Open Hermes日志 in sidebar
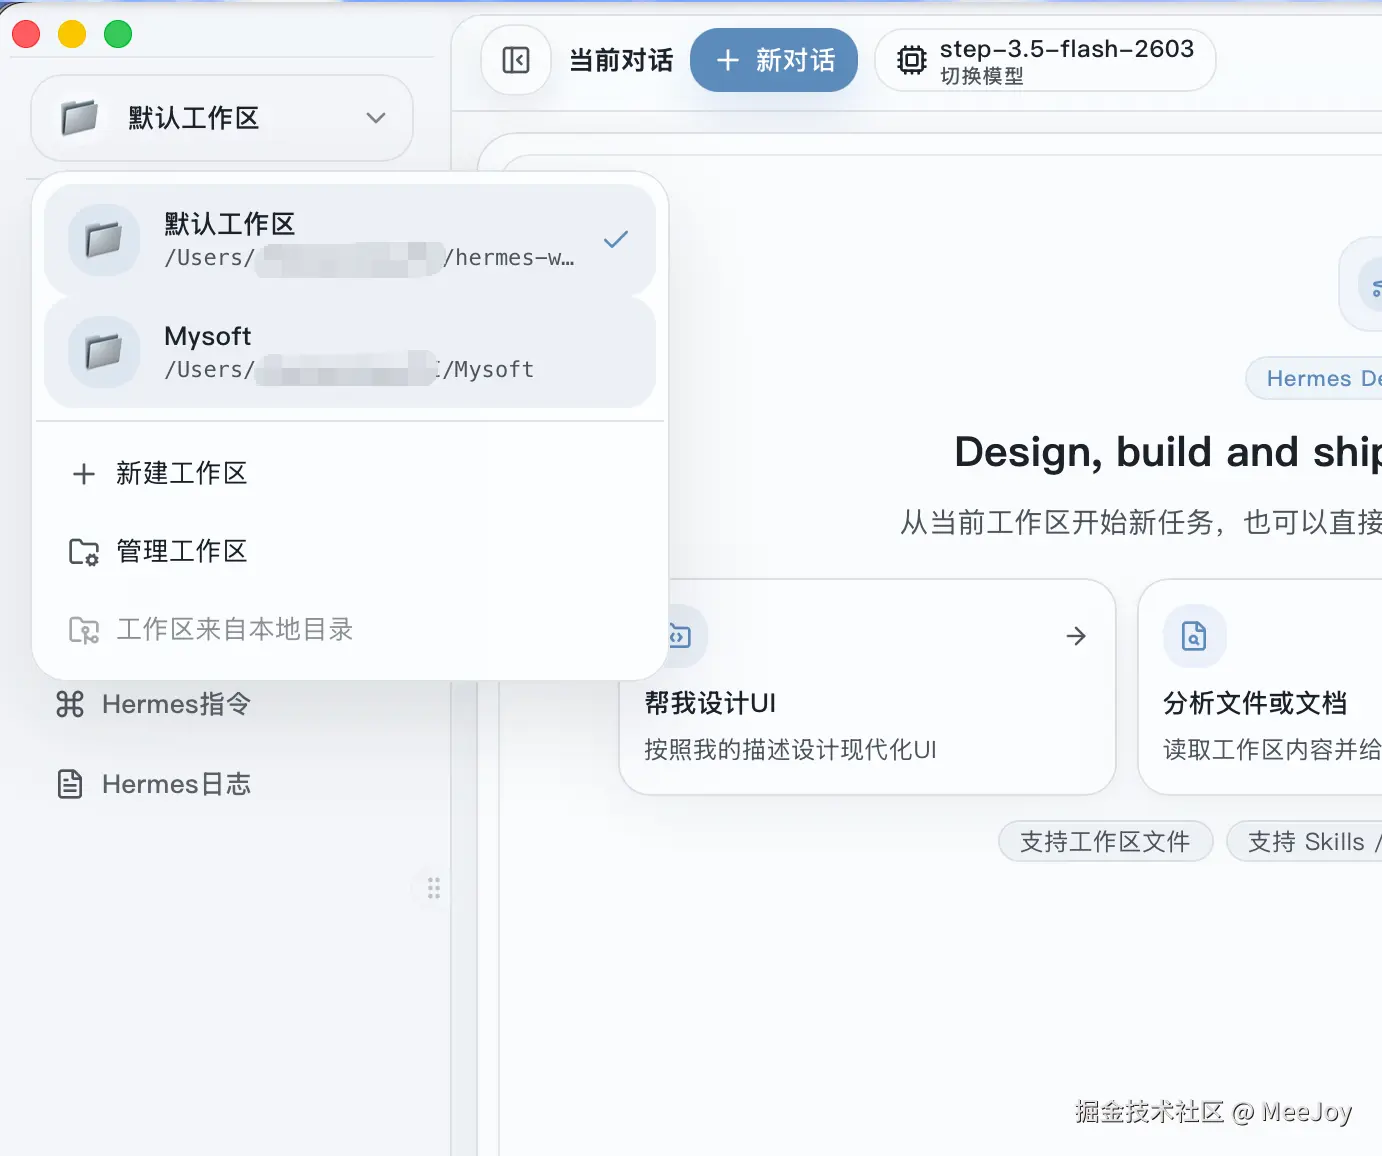 [x=153, y=784]
